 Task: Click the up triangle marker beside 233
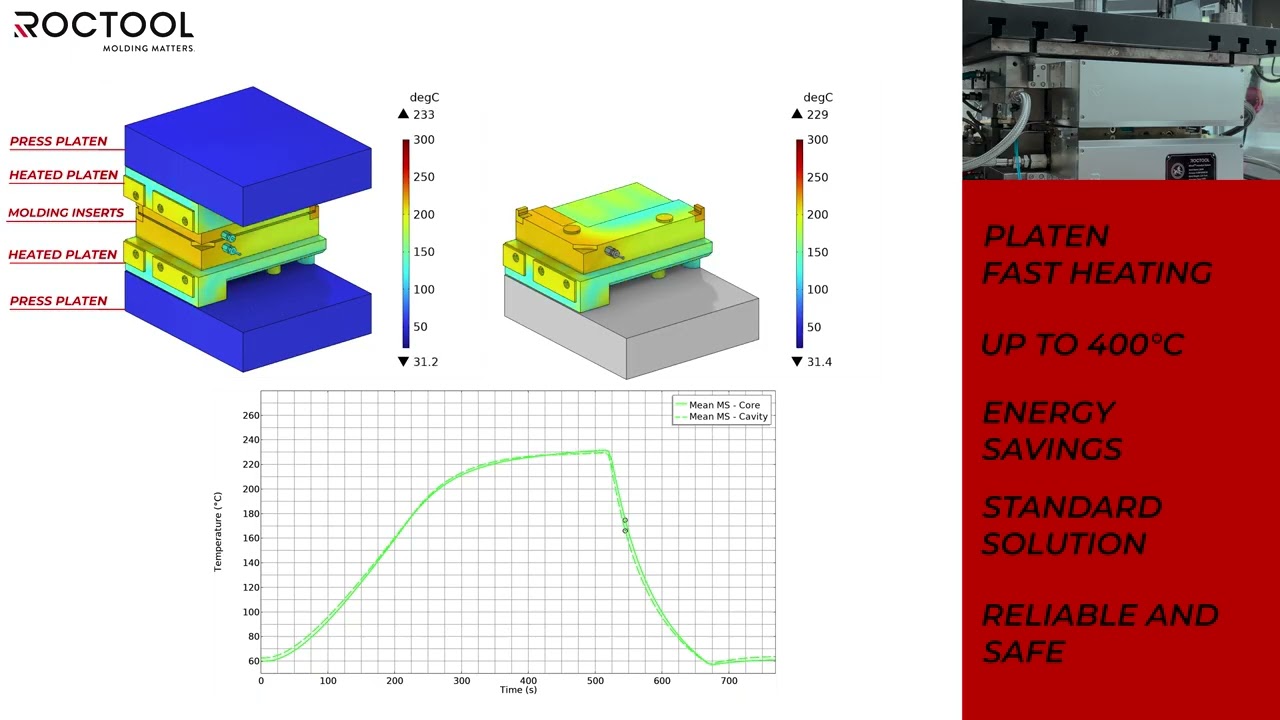pyautogui.click(x=404, y=115)
